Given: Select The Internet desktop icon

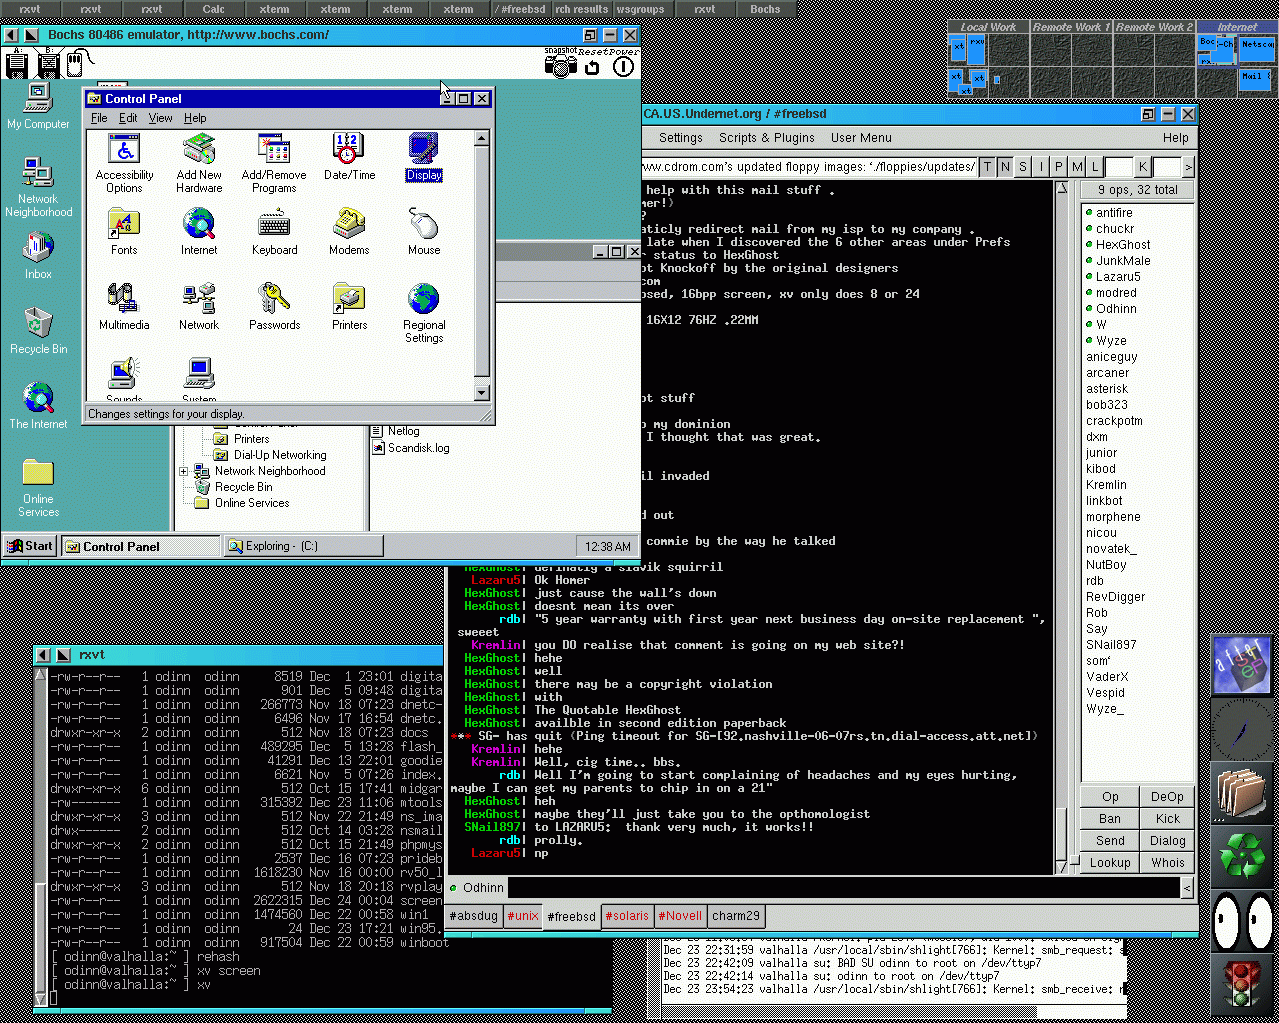Looking at the screenshot, I should coord(38,406).
